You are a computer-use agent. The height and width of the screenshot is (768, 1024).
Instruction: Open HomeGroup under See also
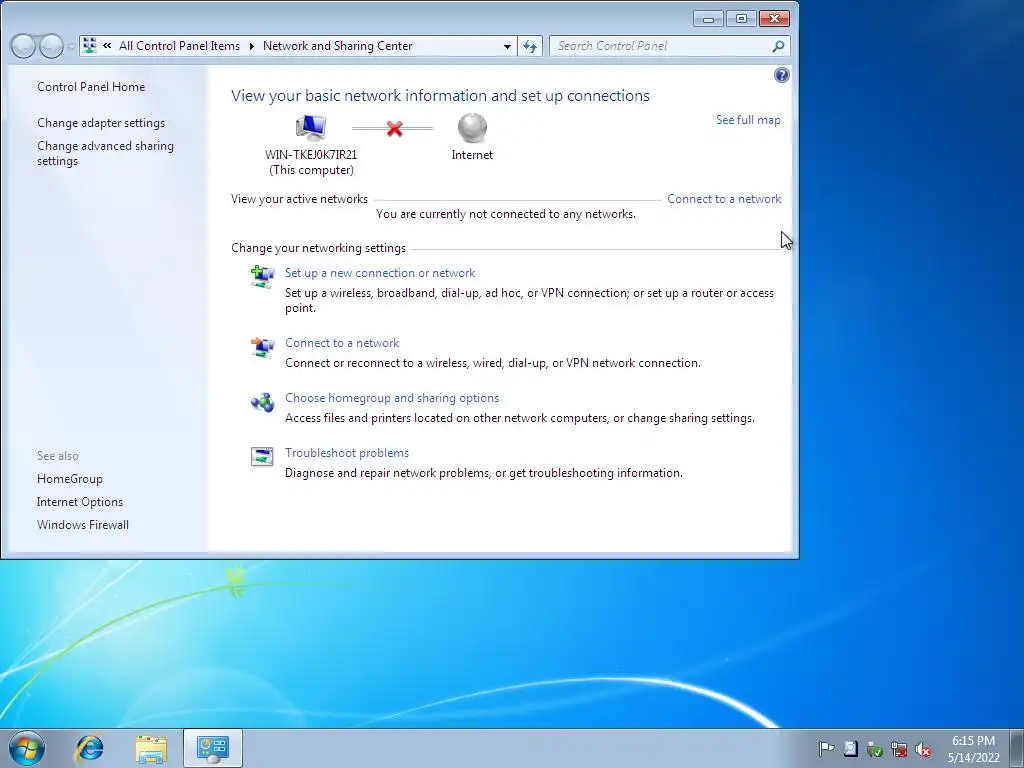(x=70, y=479)
